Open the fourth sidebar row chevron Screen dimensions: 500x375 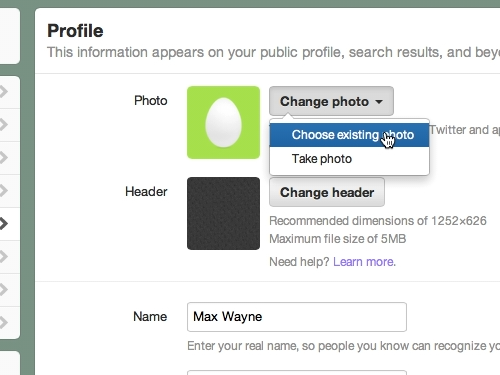click(3, 191)
